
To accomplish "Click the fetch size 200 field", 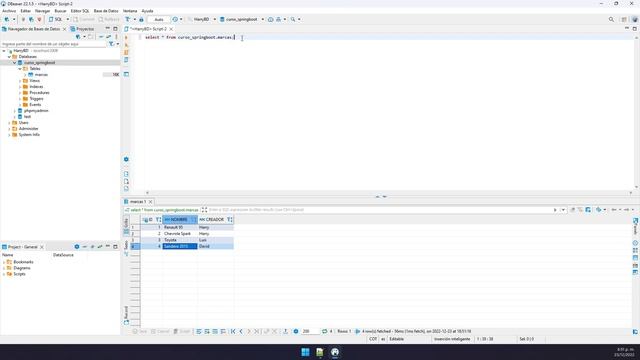I will (x=310, y=331).
